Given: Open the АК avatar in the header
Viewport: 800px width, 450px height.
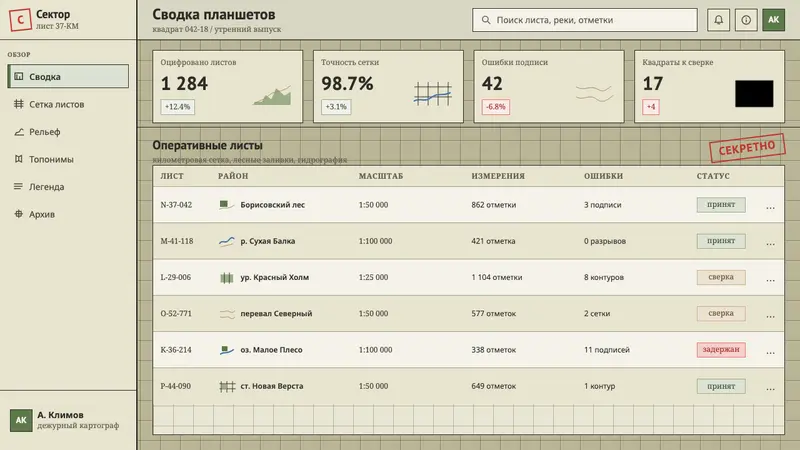Looking at the screenshot, I should click(x=773, y=20).
